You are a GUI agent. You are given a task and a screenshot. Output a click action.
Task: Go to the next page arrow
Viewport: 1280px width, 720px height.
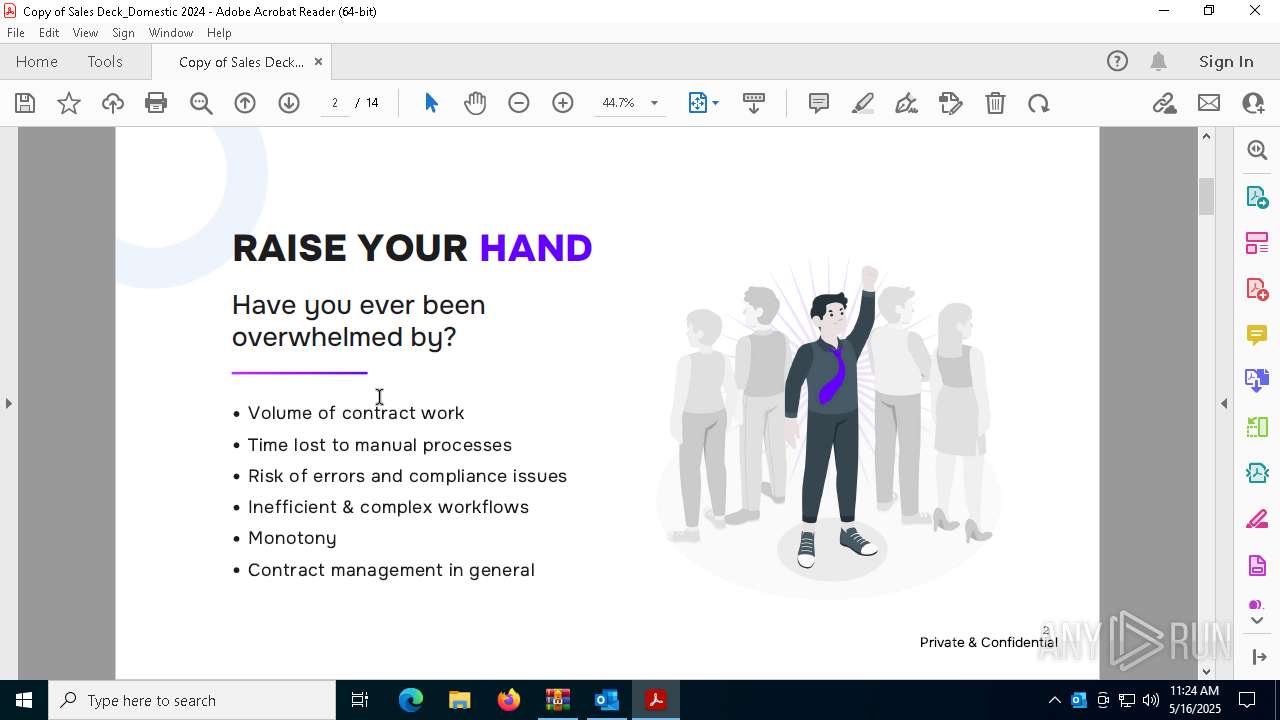289,103
